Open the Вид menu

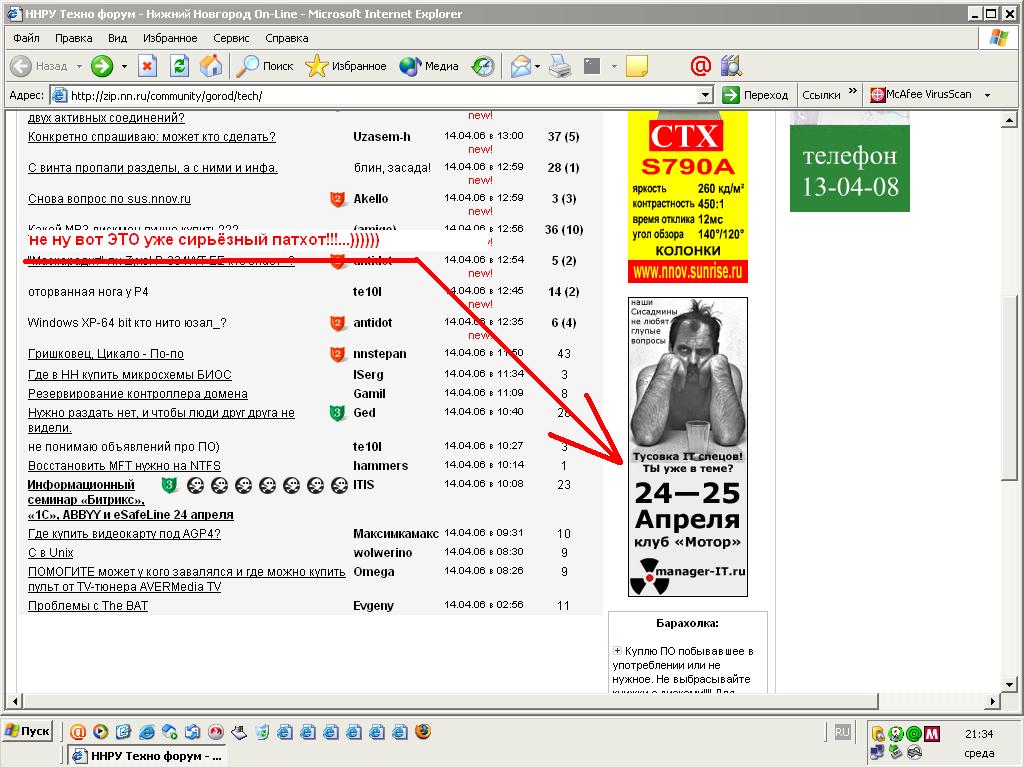click(x=117, y=38)
